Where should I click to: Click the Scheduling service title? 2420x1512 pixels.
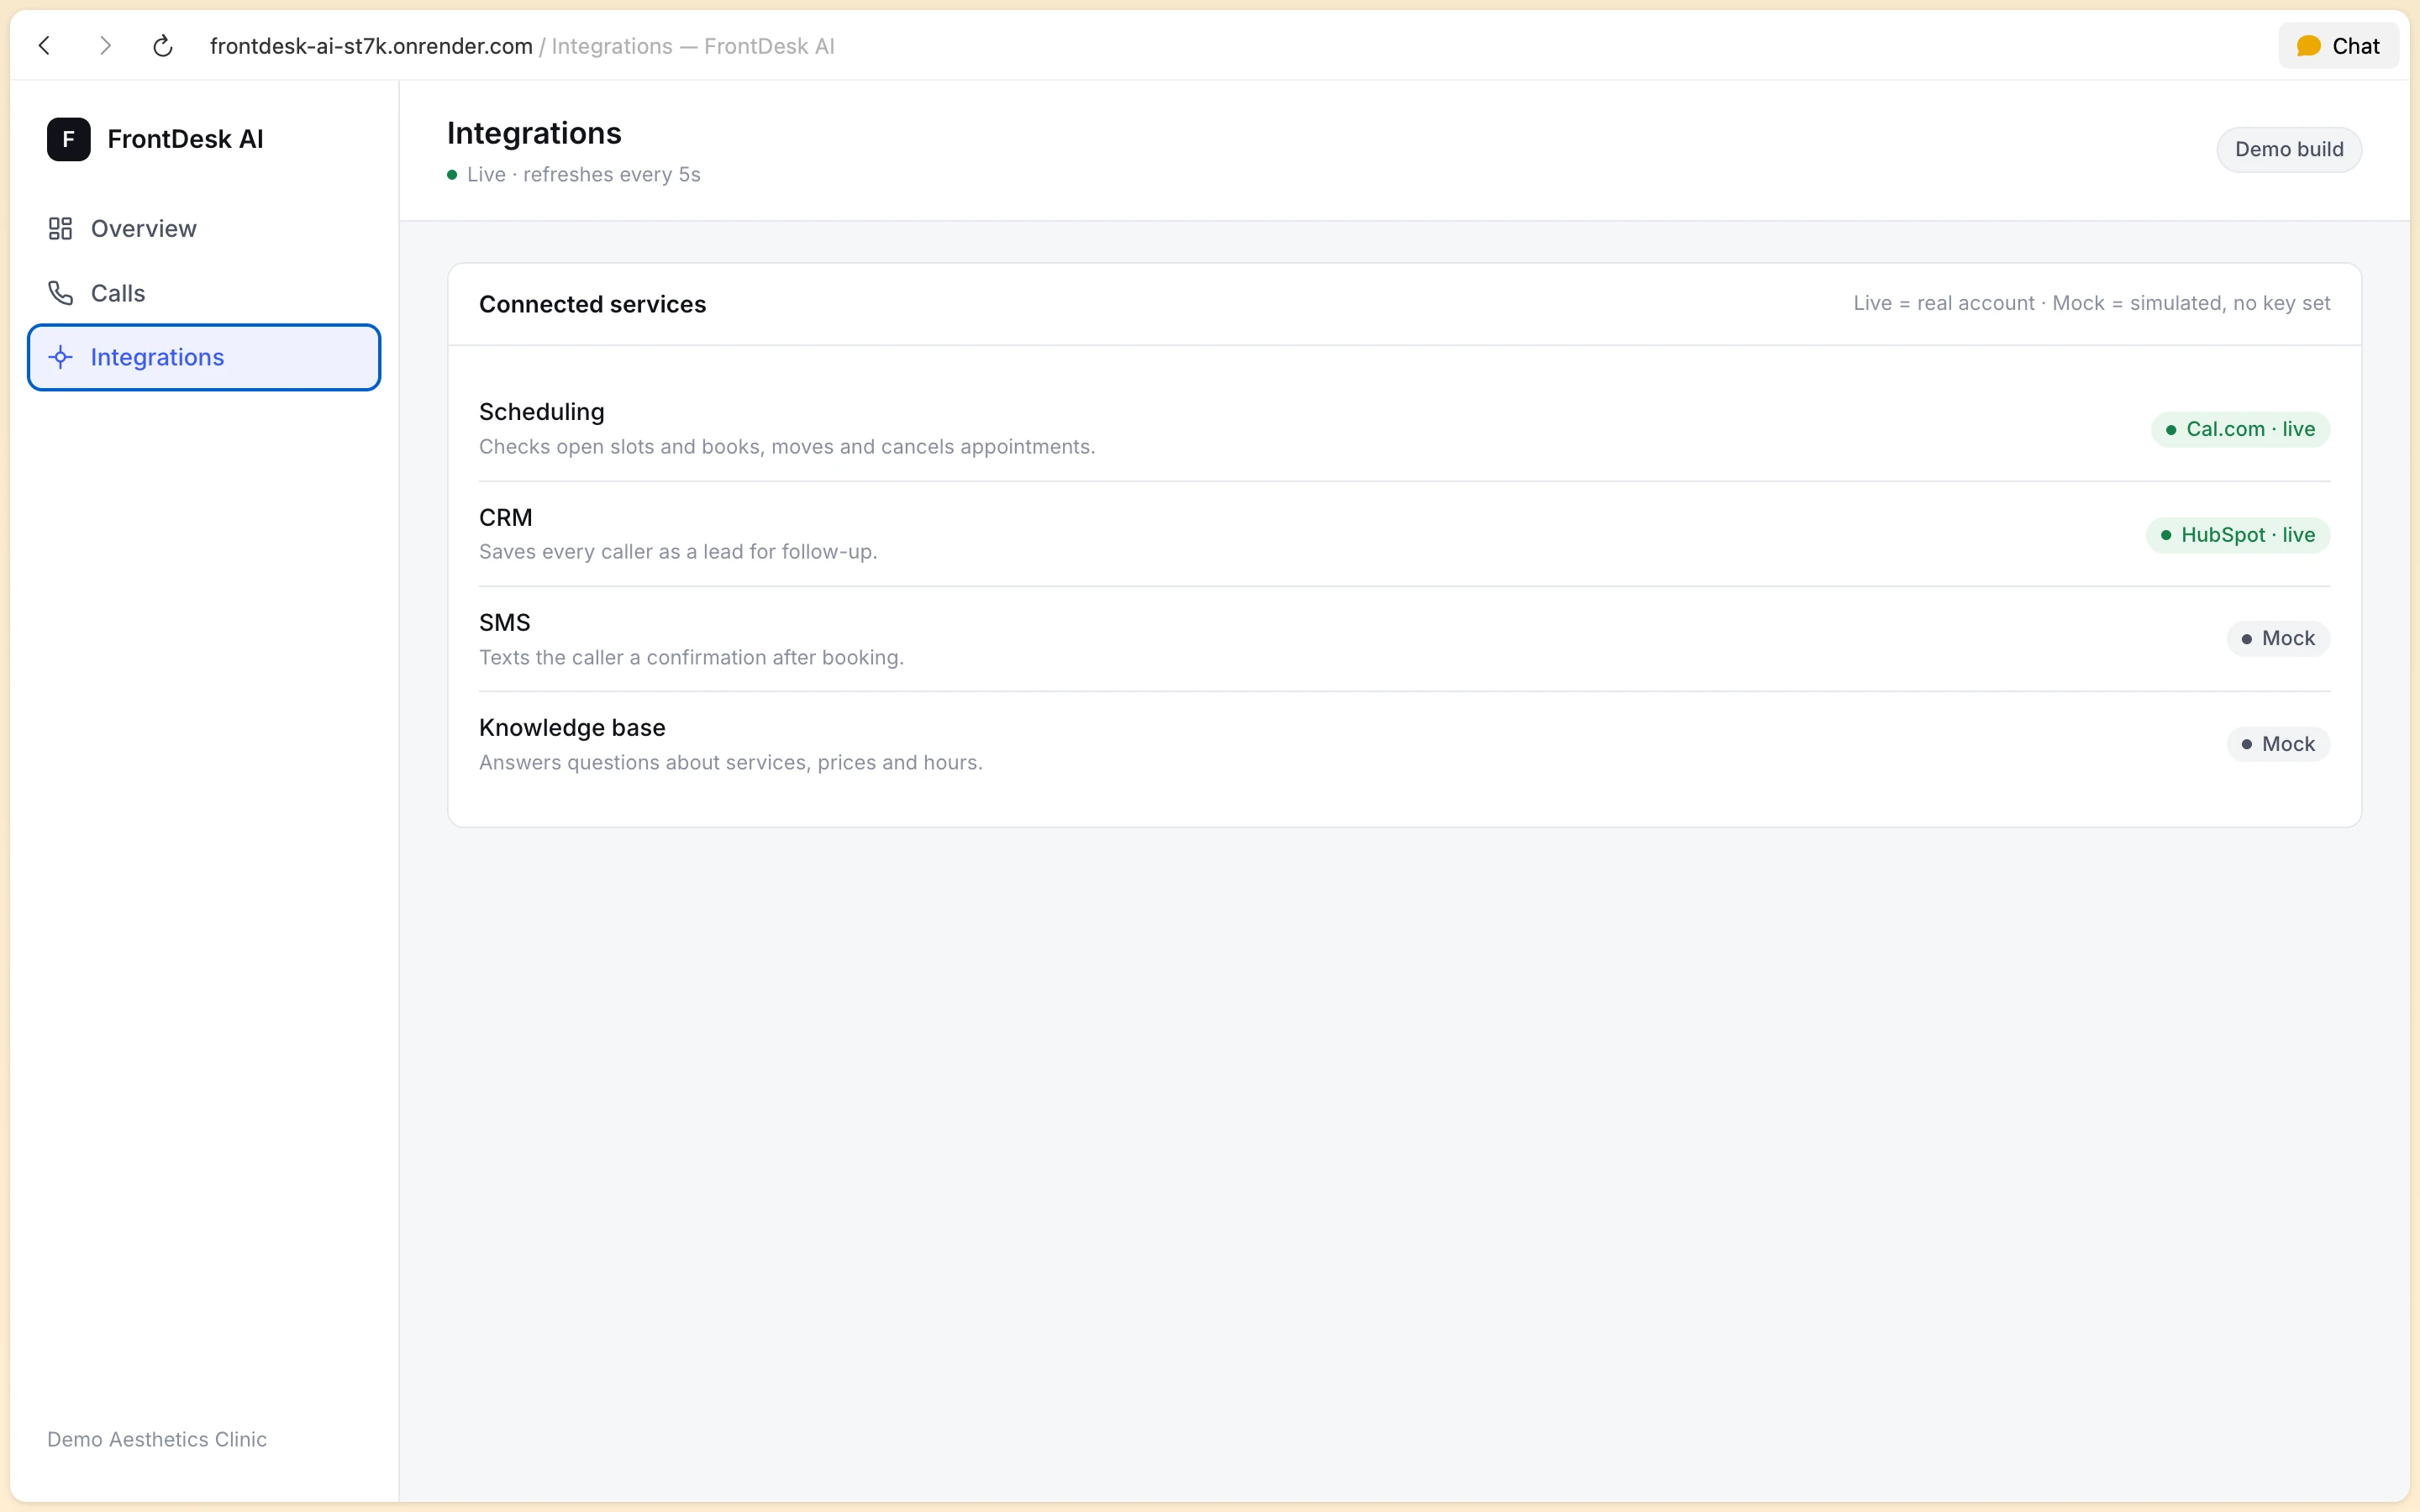(x=542, y=412)
